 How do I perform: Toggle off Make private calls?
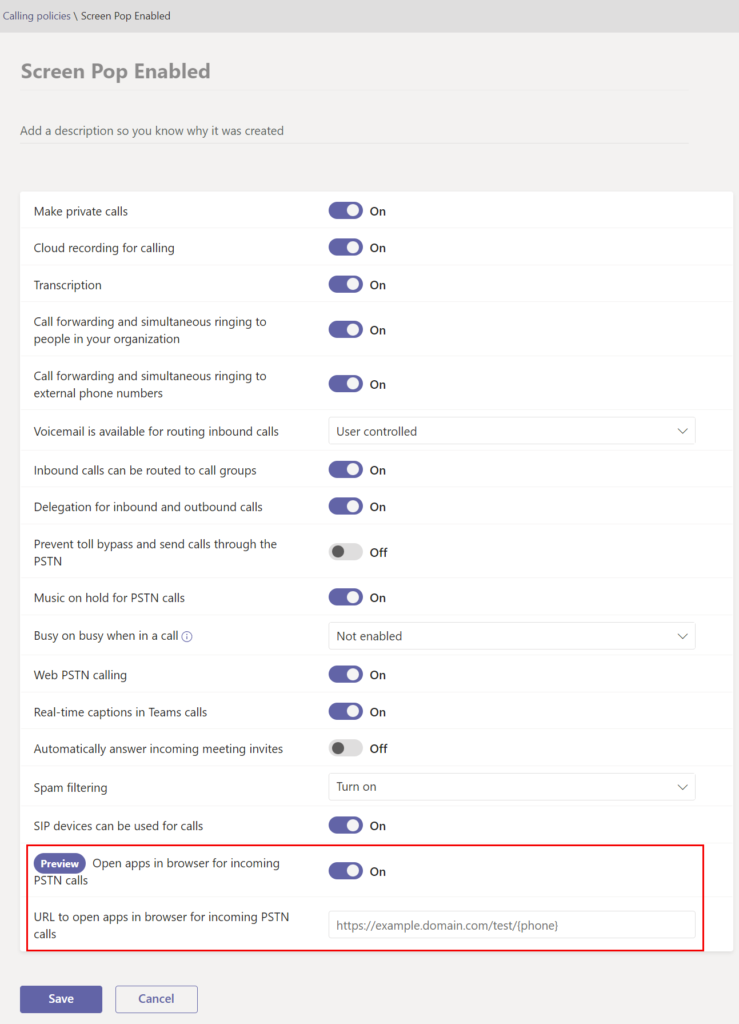point(345,210)
